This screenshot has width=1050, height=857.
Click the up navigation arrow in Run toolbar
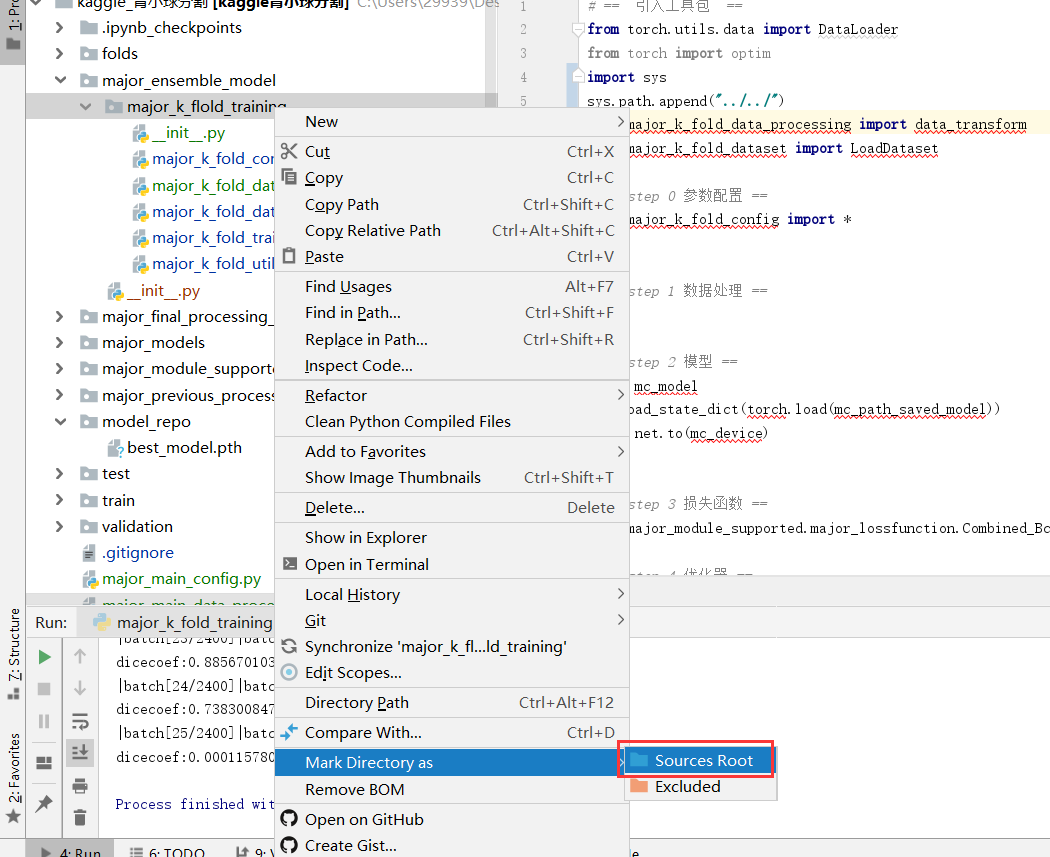coord(80,657)
